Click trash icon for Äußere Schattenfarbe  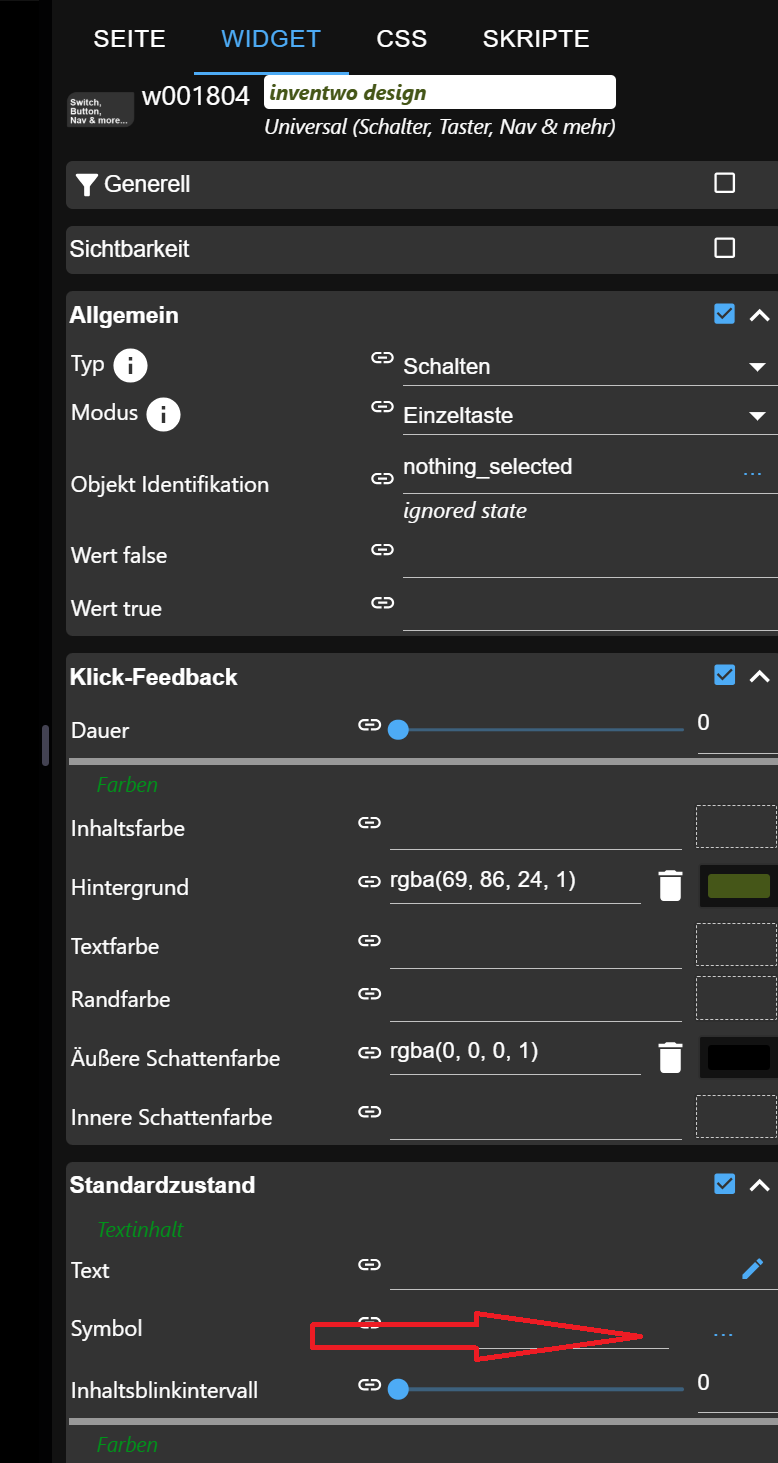point(670,1057)
